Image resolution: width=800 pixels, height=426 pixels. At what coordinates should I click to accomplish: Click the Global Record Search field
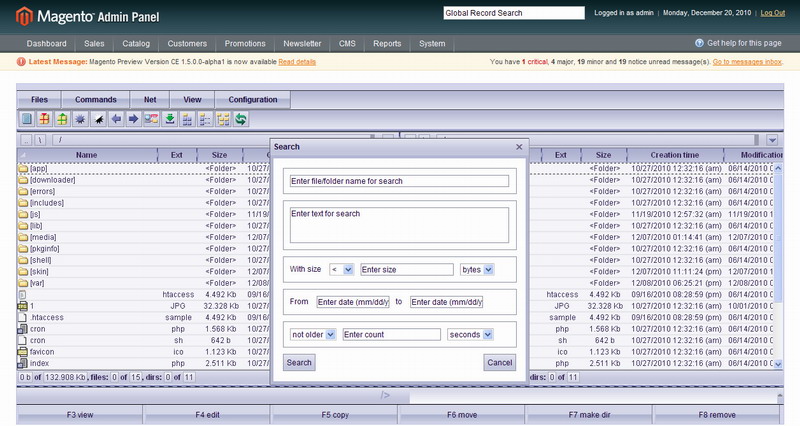pos(514,13)
